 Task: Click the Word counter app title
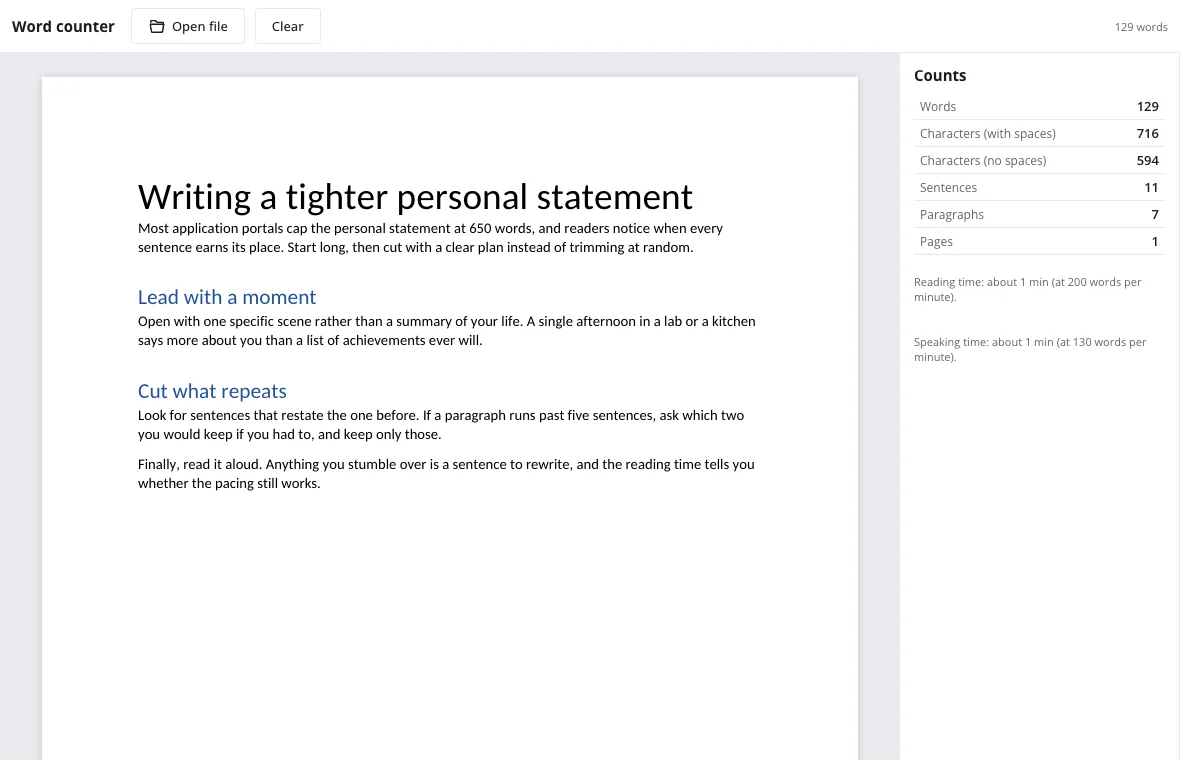coord(63,26)
